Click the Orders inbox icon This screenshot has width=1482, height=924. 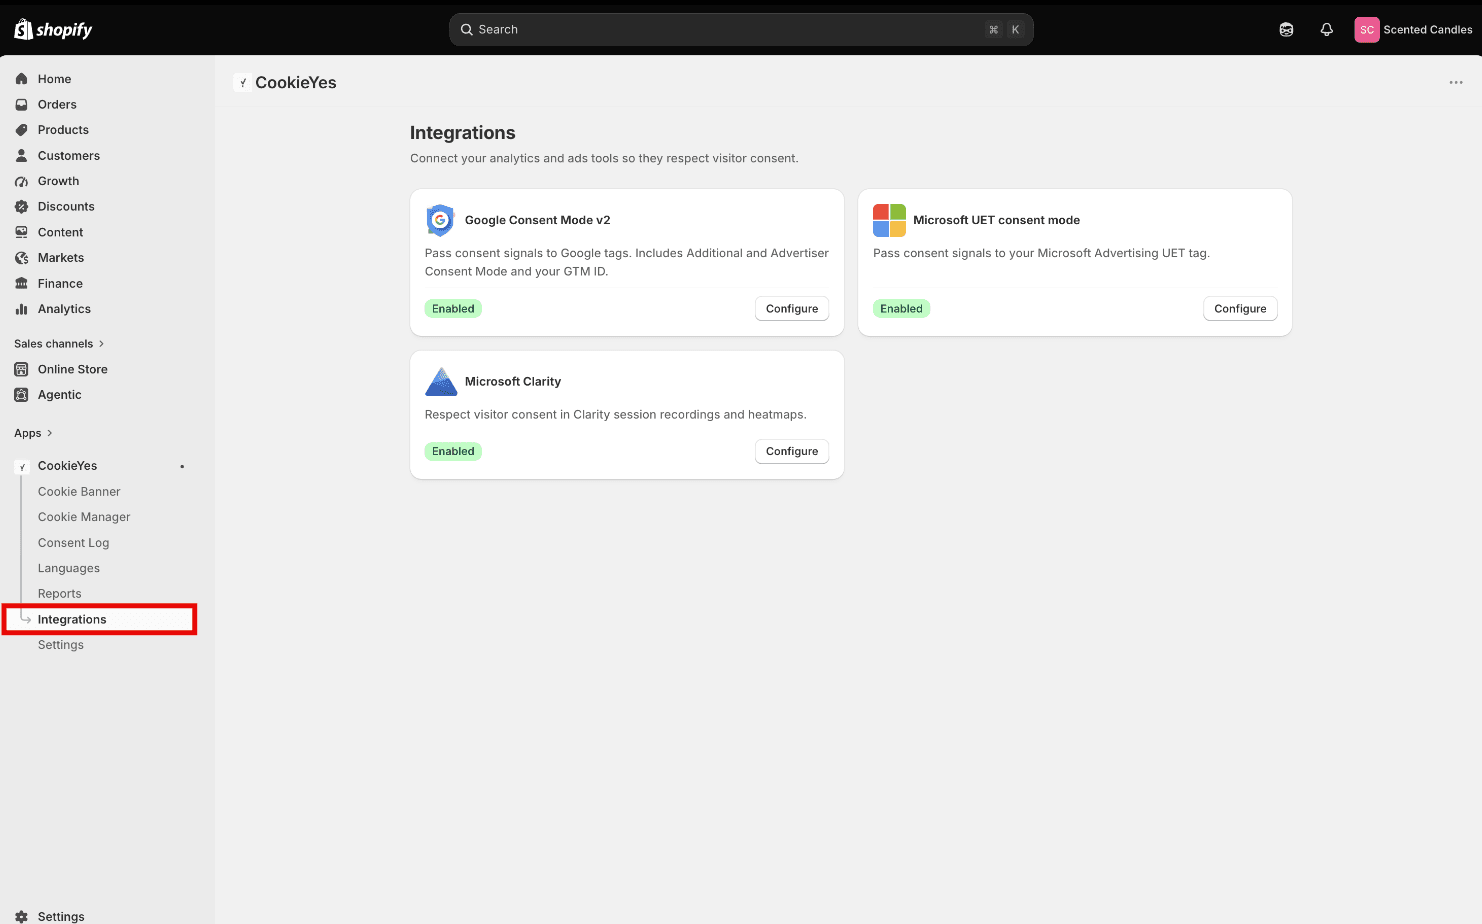(x=21, y=105)
